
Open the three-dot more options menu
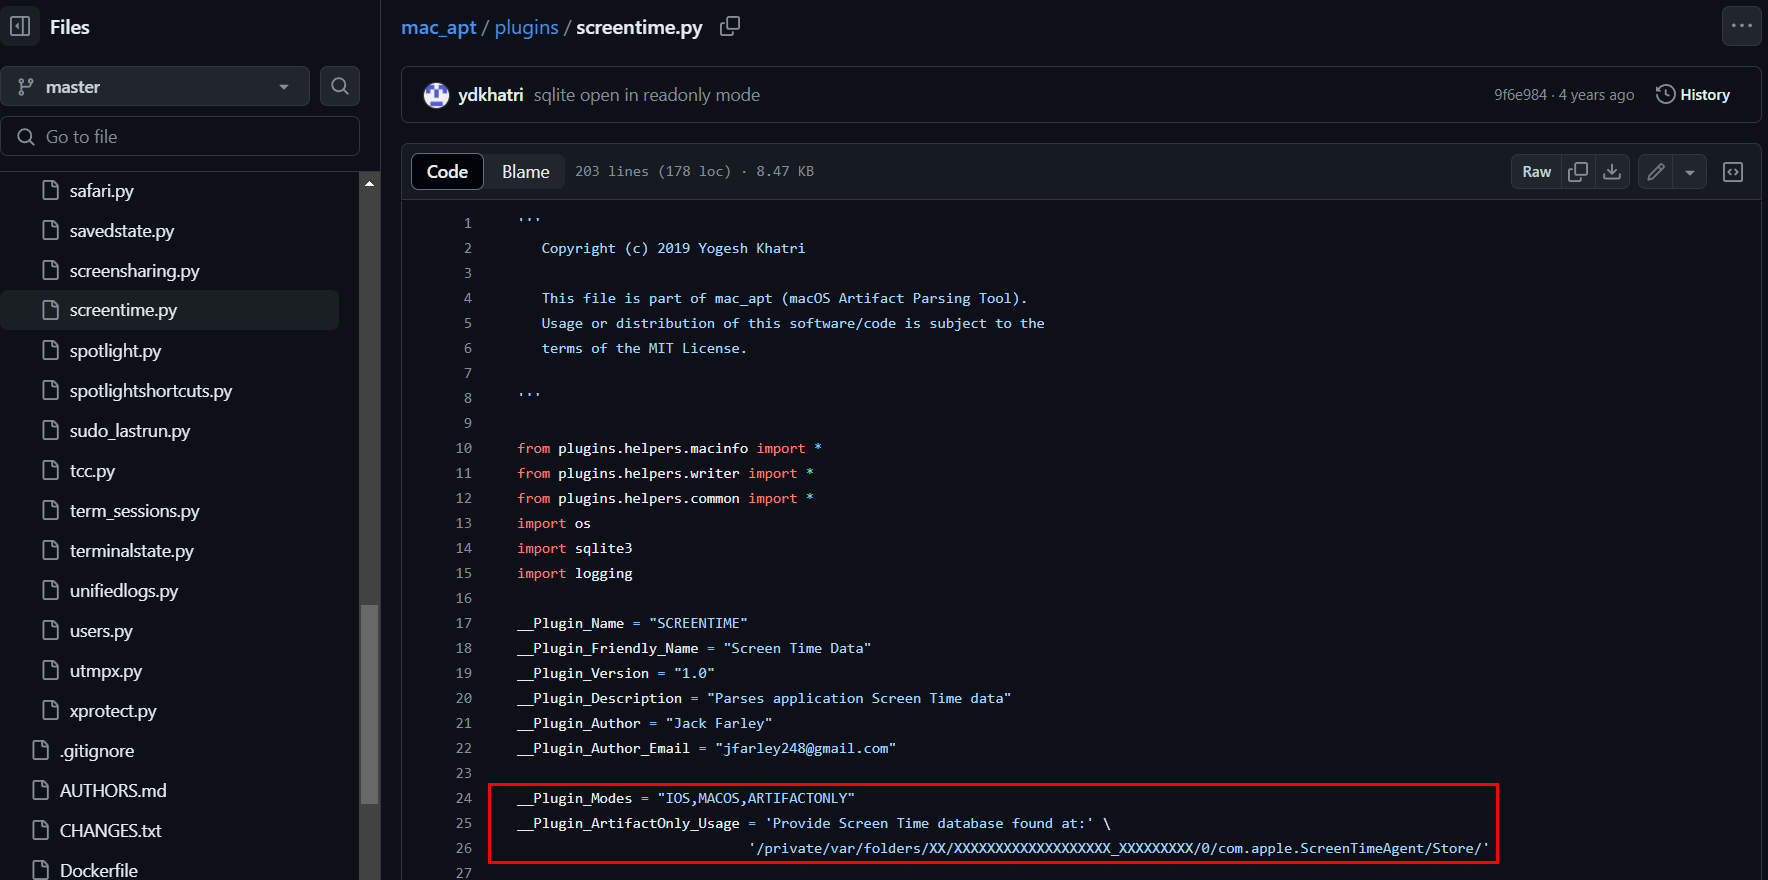pyautogui.click(x=1741, y=27)
